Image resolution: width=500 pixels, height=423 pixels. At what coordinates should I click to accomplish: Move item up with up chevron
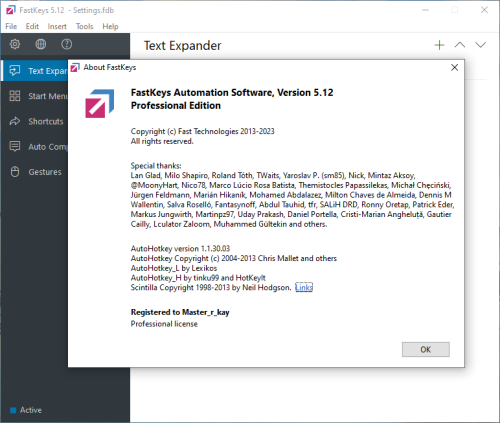pyautogui.click(x=460, y=45)
